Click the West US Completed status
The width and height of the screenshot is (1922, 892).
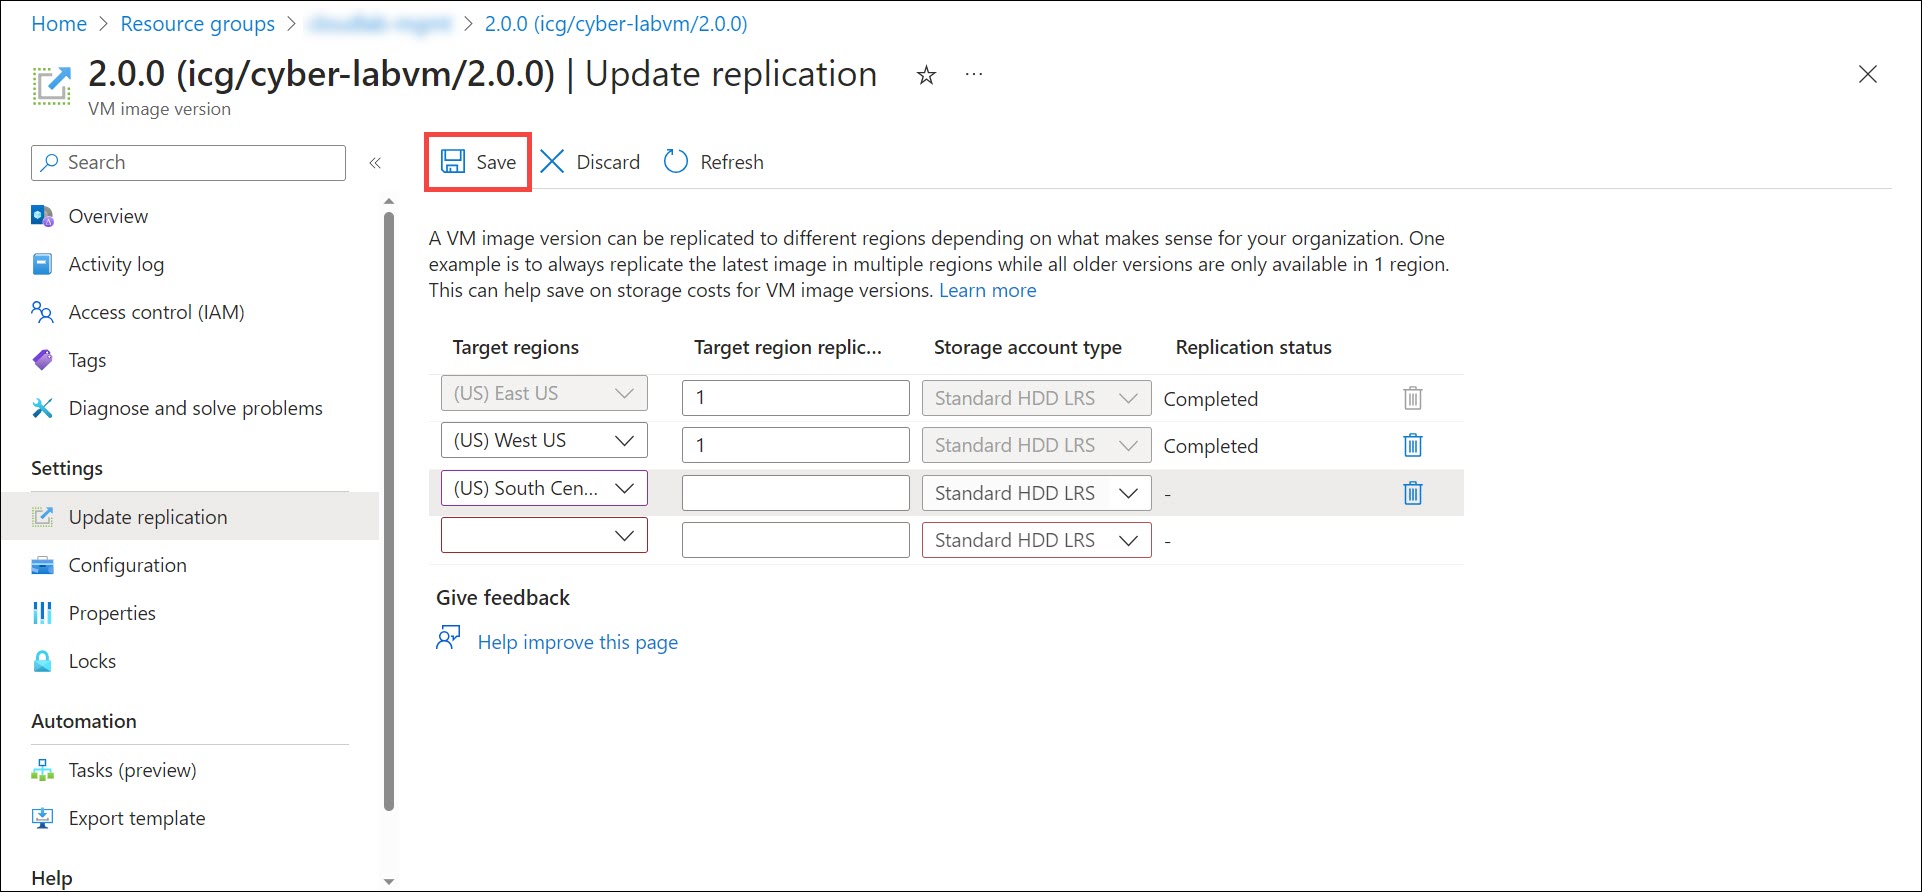(x=1210, y=446)
